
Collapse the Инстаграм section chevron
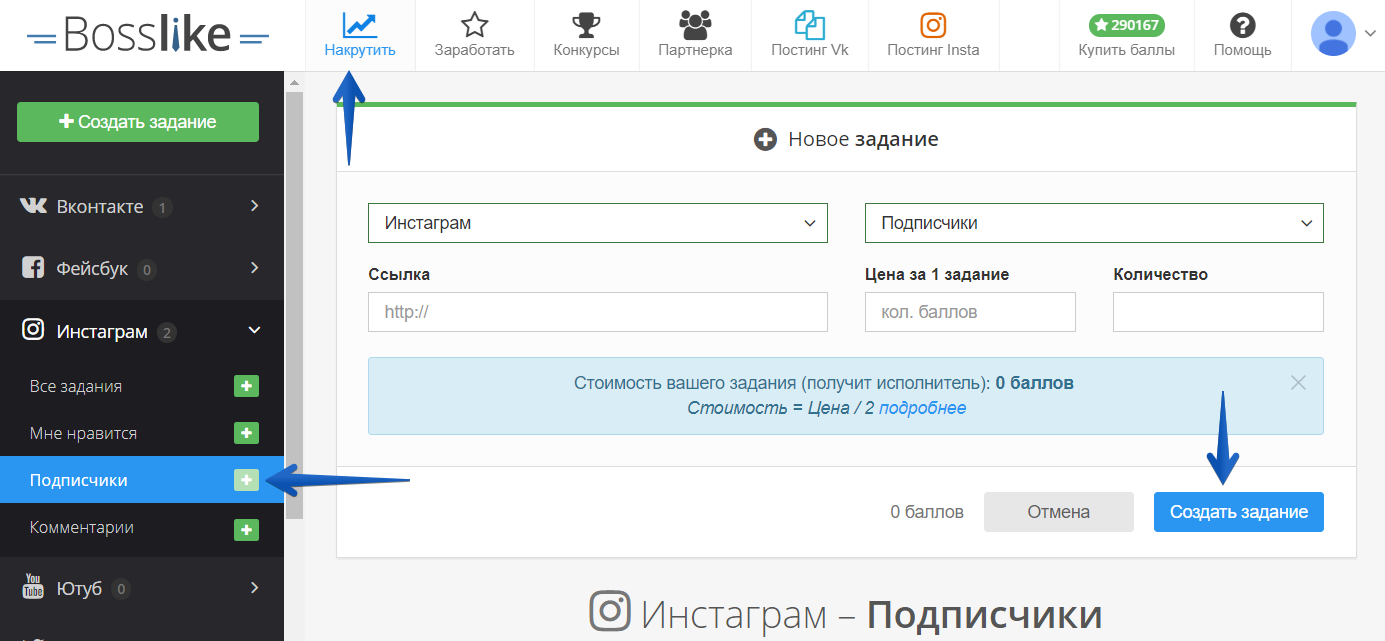pos(254,330)
